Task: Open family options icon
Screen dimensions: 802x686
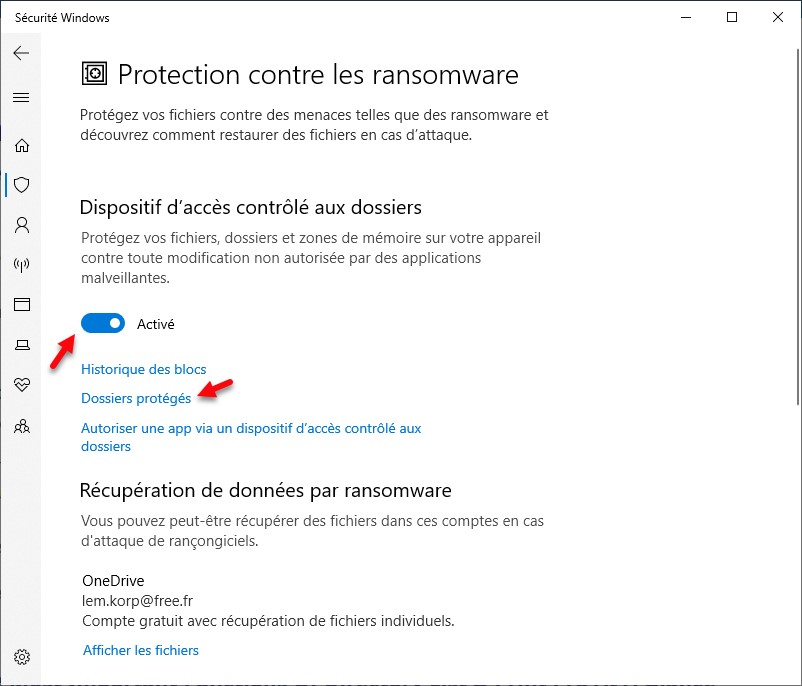Action: (21, 426)
